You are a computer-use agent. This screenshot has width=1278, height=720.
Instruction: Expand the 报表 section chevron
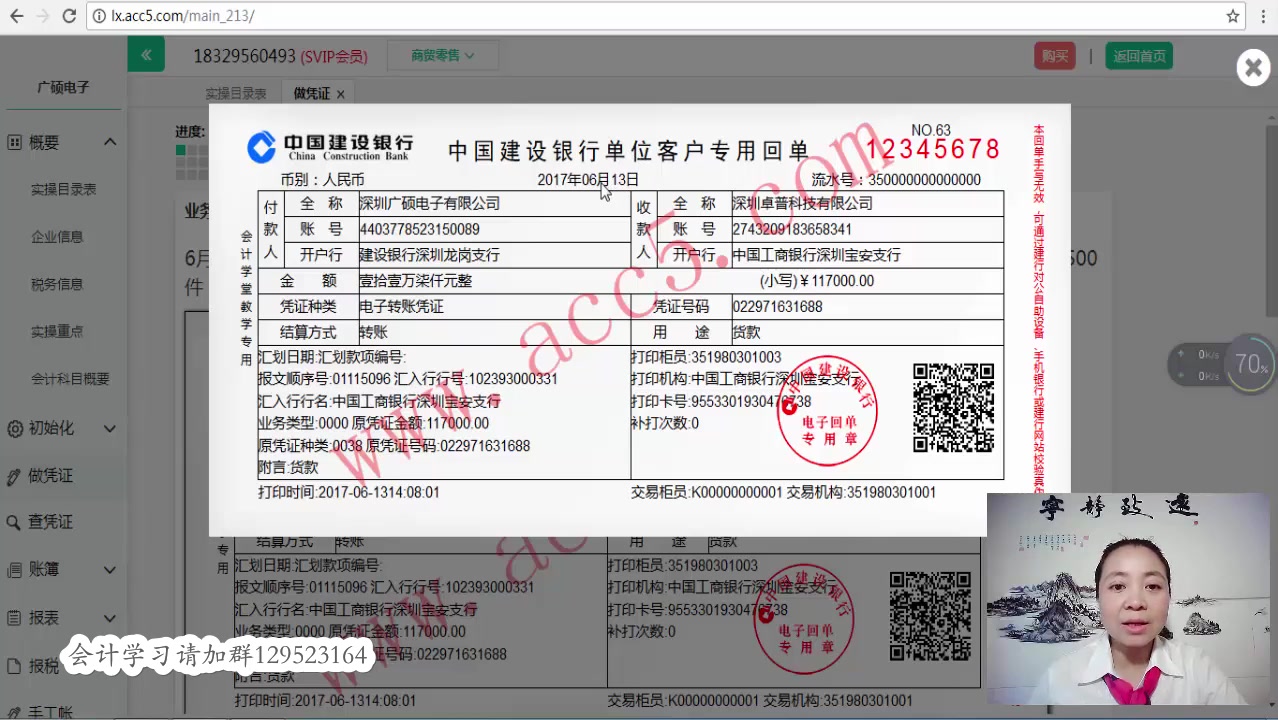112,617
